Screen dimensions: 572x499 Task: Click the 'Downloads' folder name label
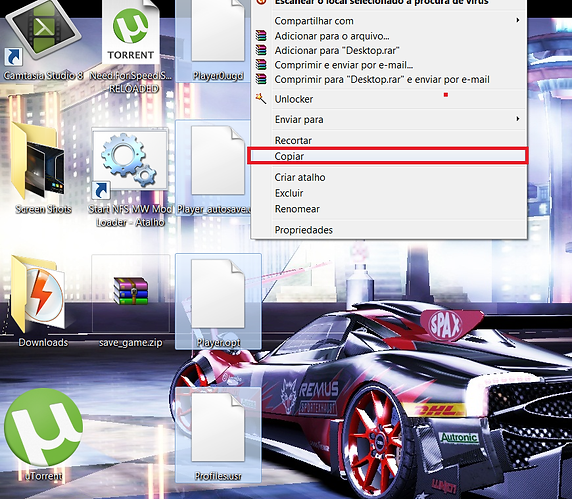[43, 343]
